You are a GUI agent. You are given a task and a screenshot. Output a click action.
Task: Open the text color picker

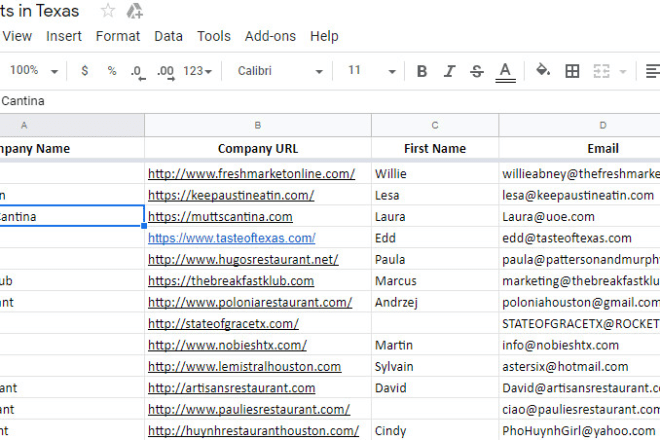click(505, 72)
